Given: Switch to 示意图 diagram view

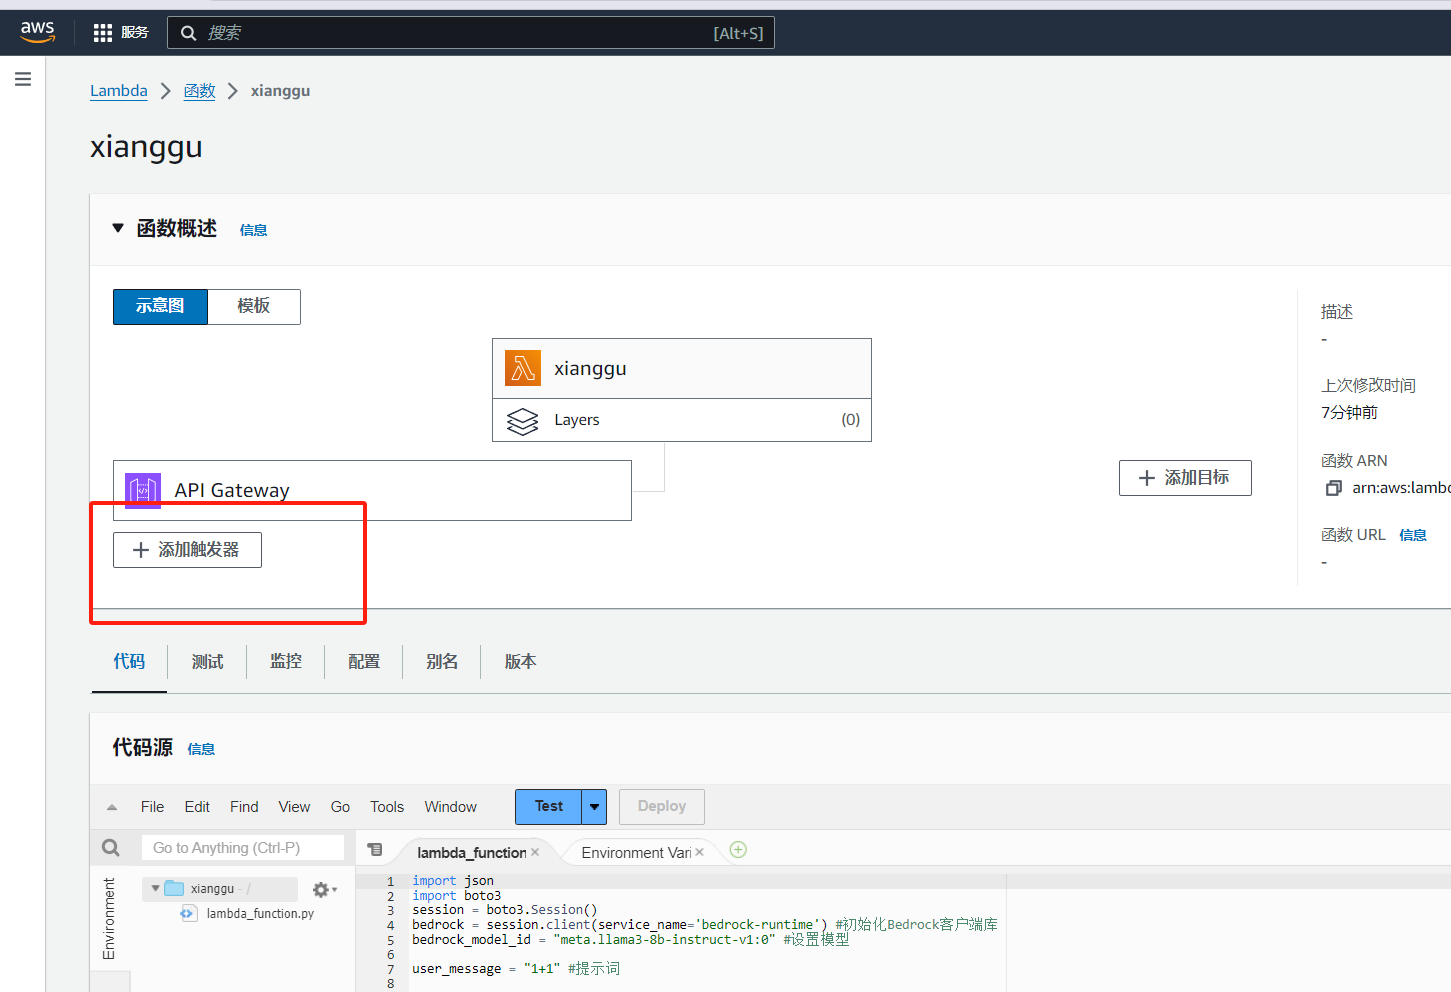Looking at the screenshot, I should pos(160,306).
